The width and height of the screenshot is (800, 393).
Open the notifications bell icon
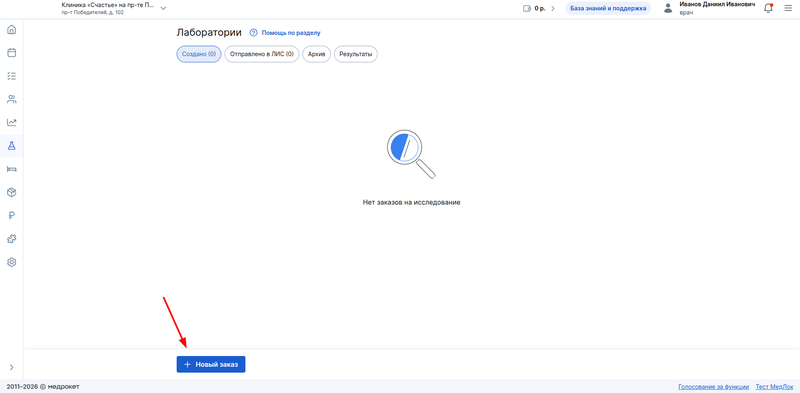tap(768, 8)
